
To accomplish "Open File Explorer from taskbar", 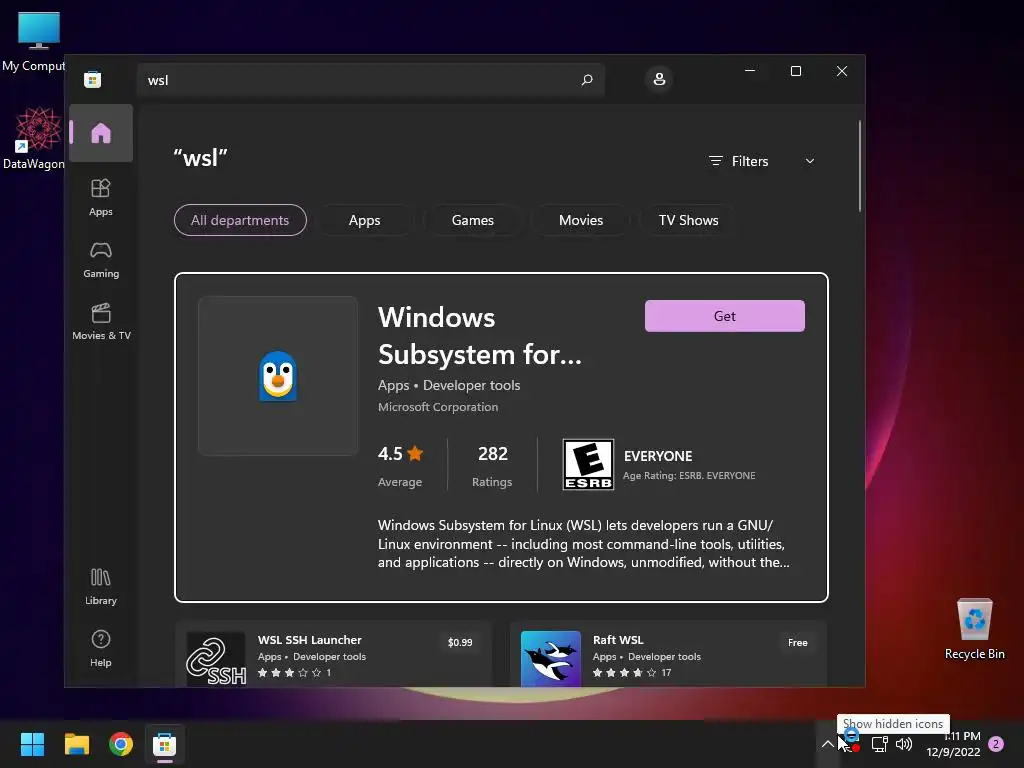I will tap(76, 744).
